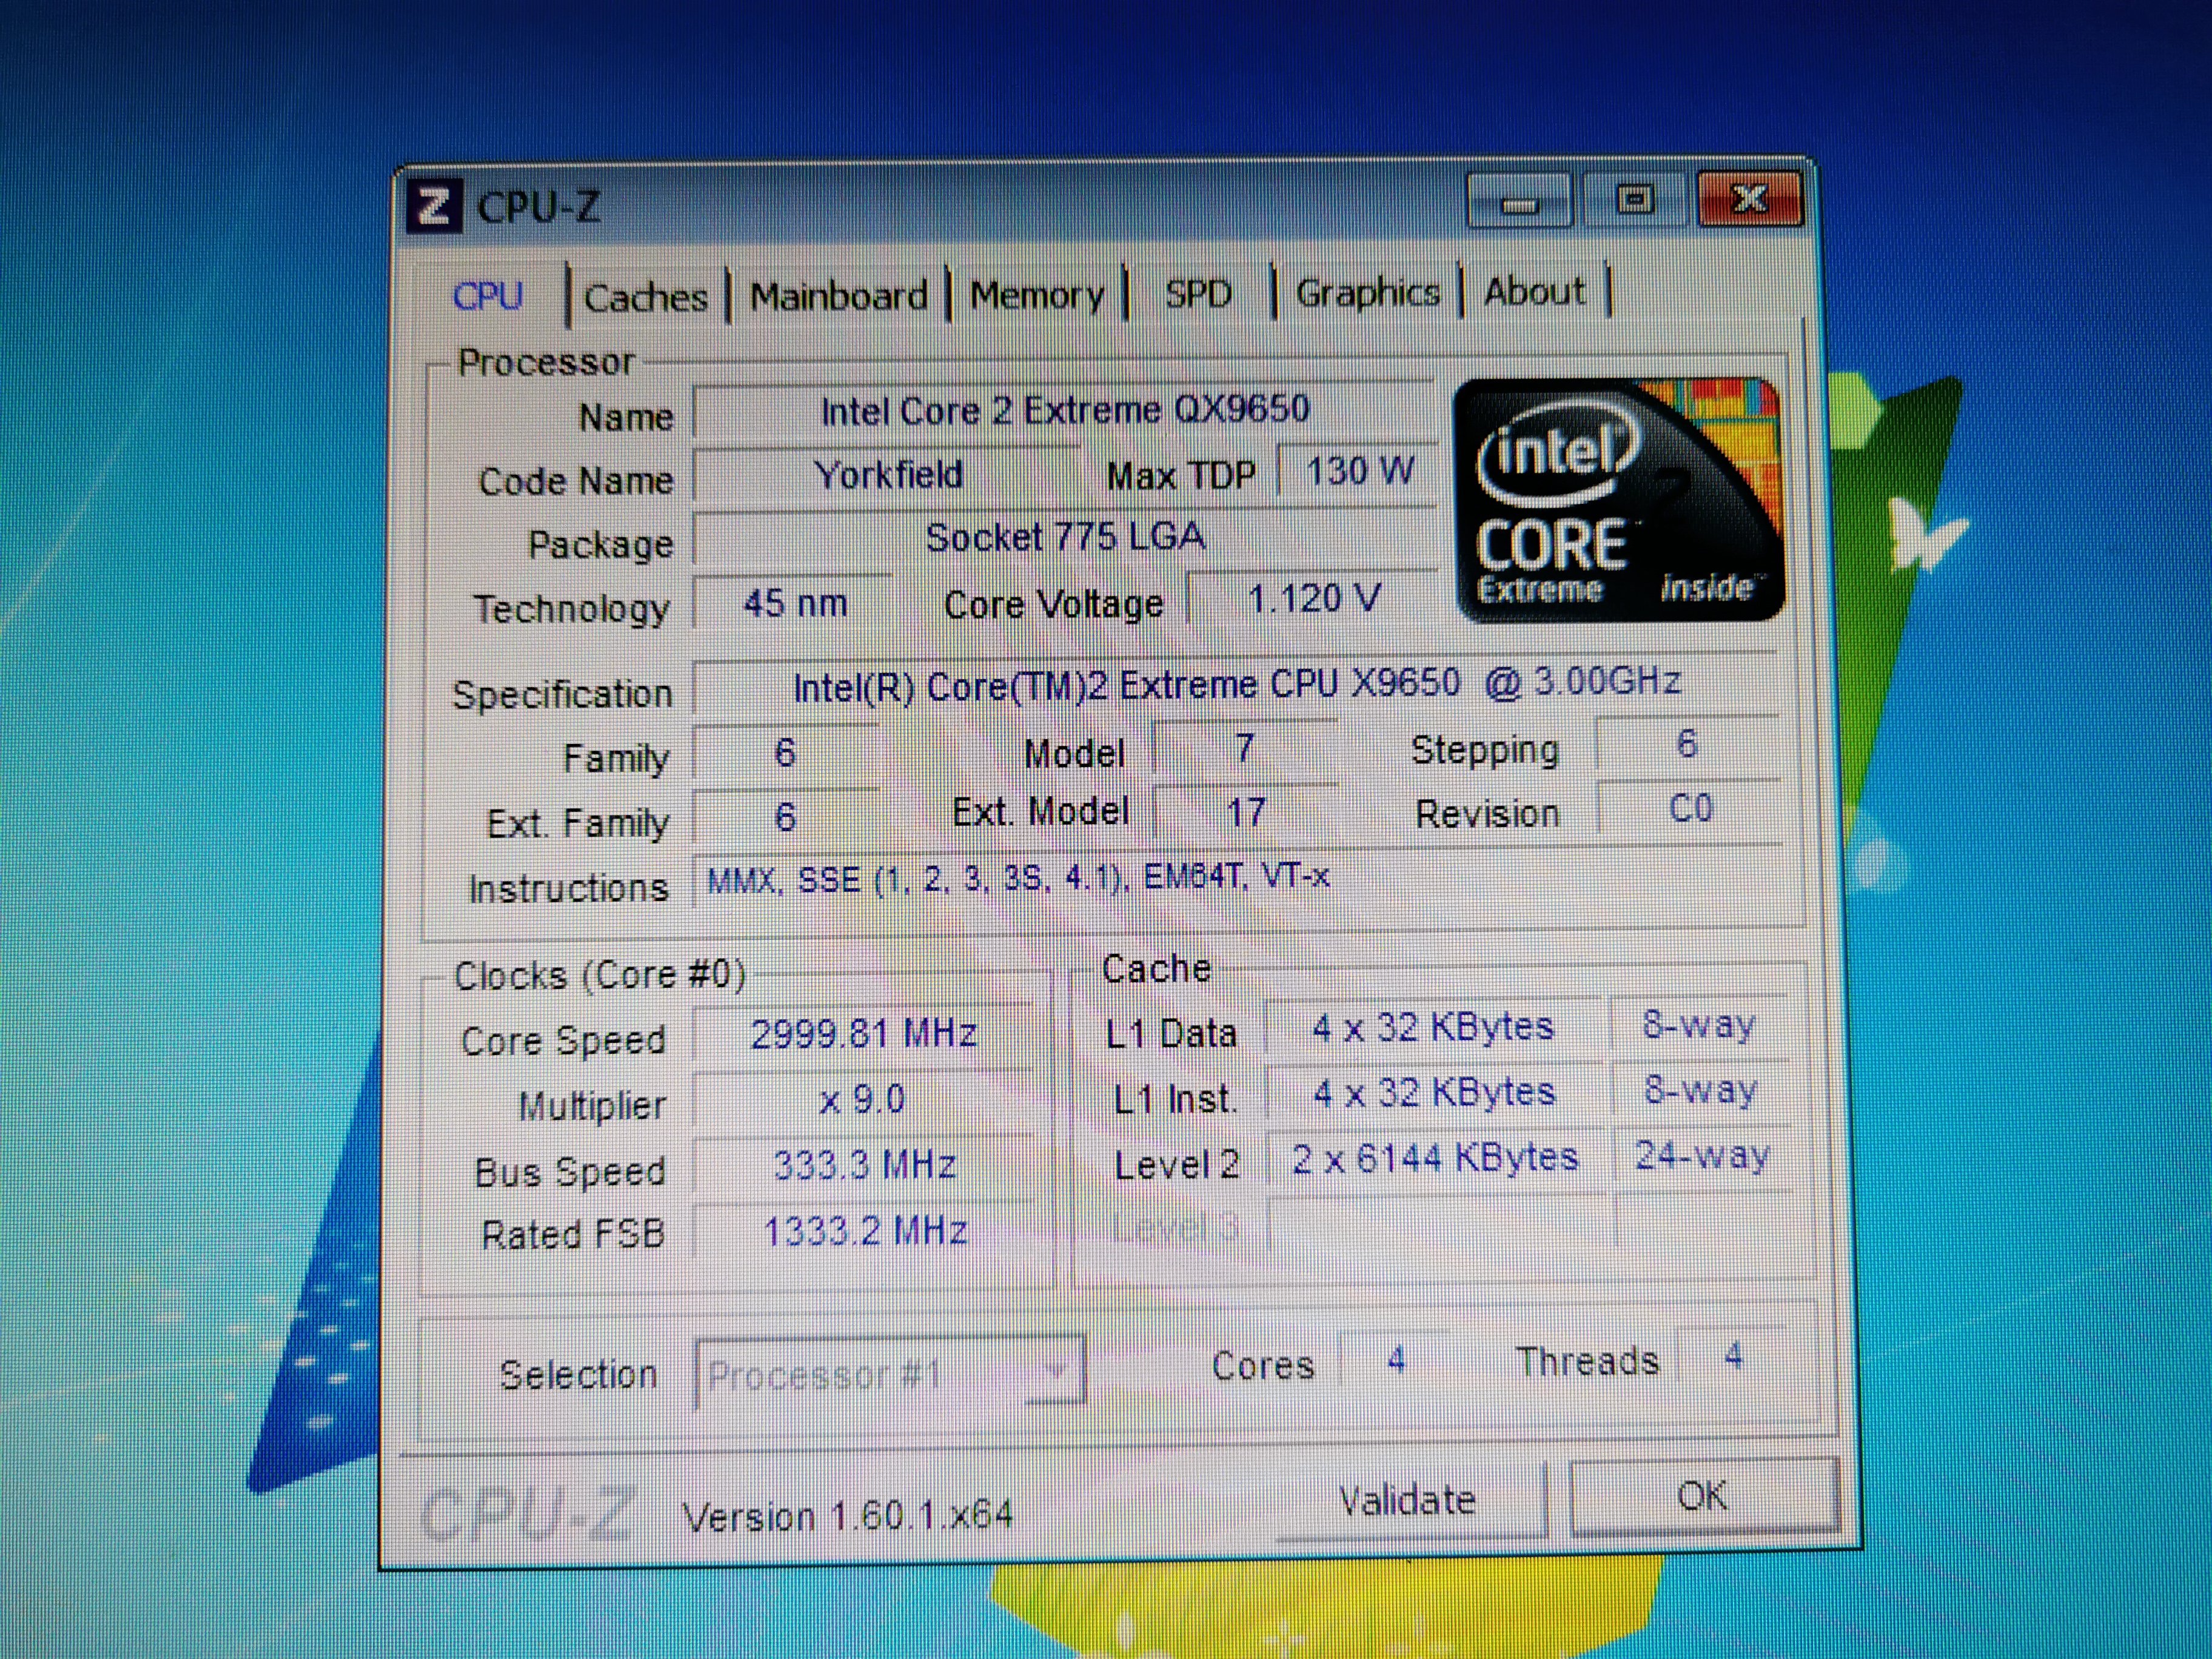Screen dimensions: 2212x1659
Task: Open the SPD tab
Action: click(x=1198, y=294)
